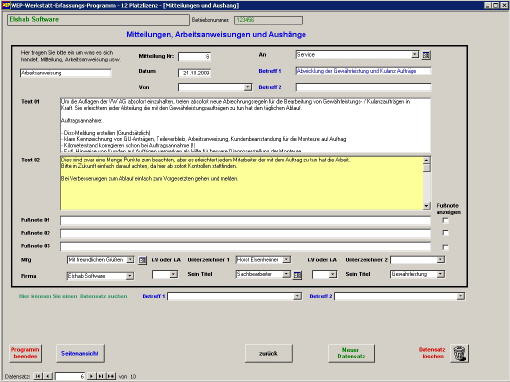The image size is (510, 382).
Task: Click the lookup icon beside the An field
Action: tap(426, 55)
